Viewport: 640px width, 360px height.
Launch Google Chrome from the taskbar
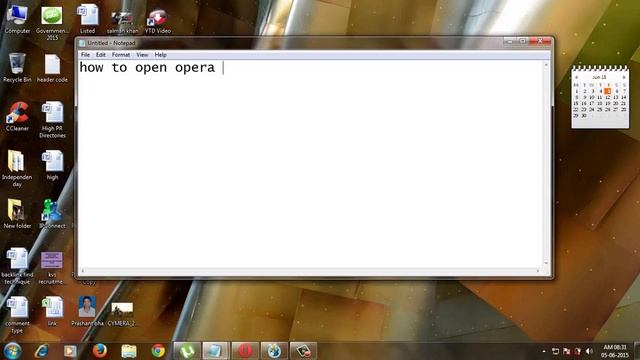point(158,351)
